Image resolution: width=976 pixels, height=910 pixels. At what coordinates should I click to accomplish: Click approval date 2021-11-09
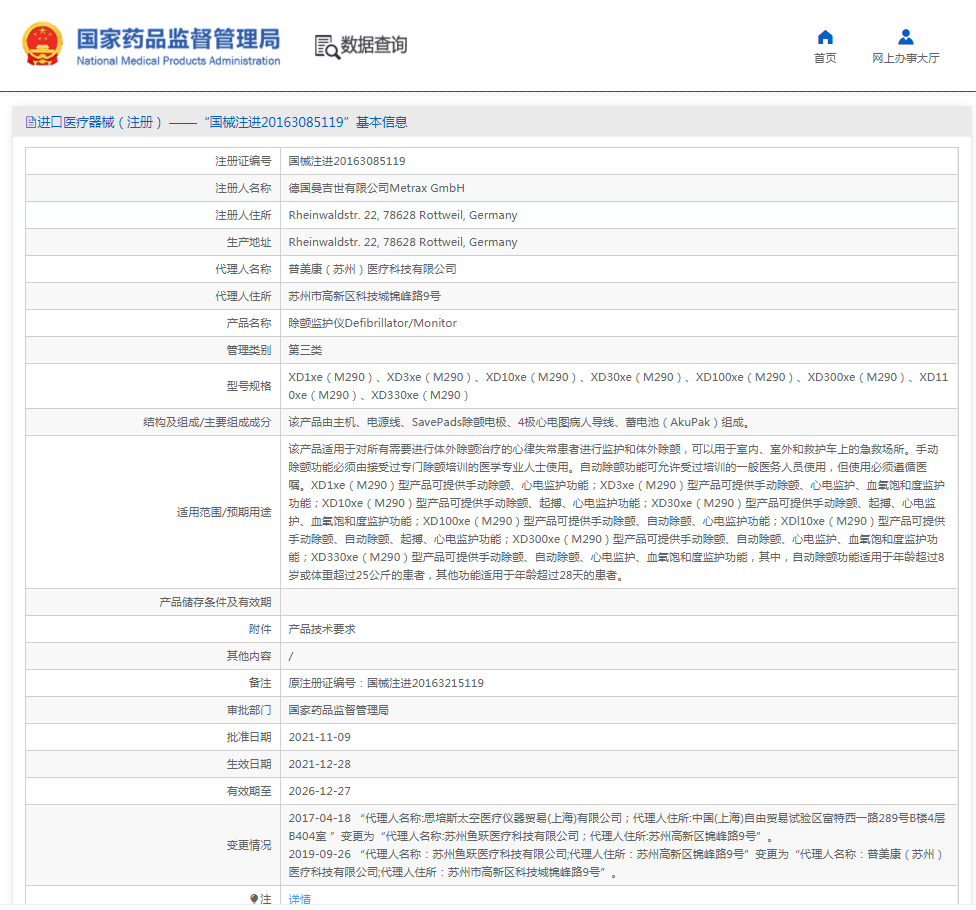tap(319, 737)
